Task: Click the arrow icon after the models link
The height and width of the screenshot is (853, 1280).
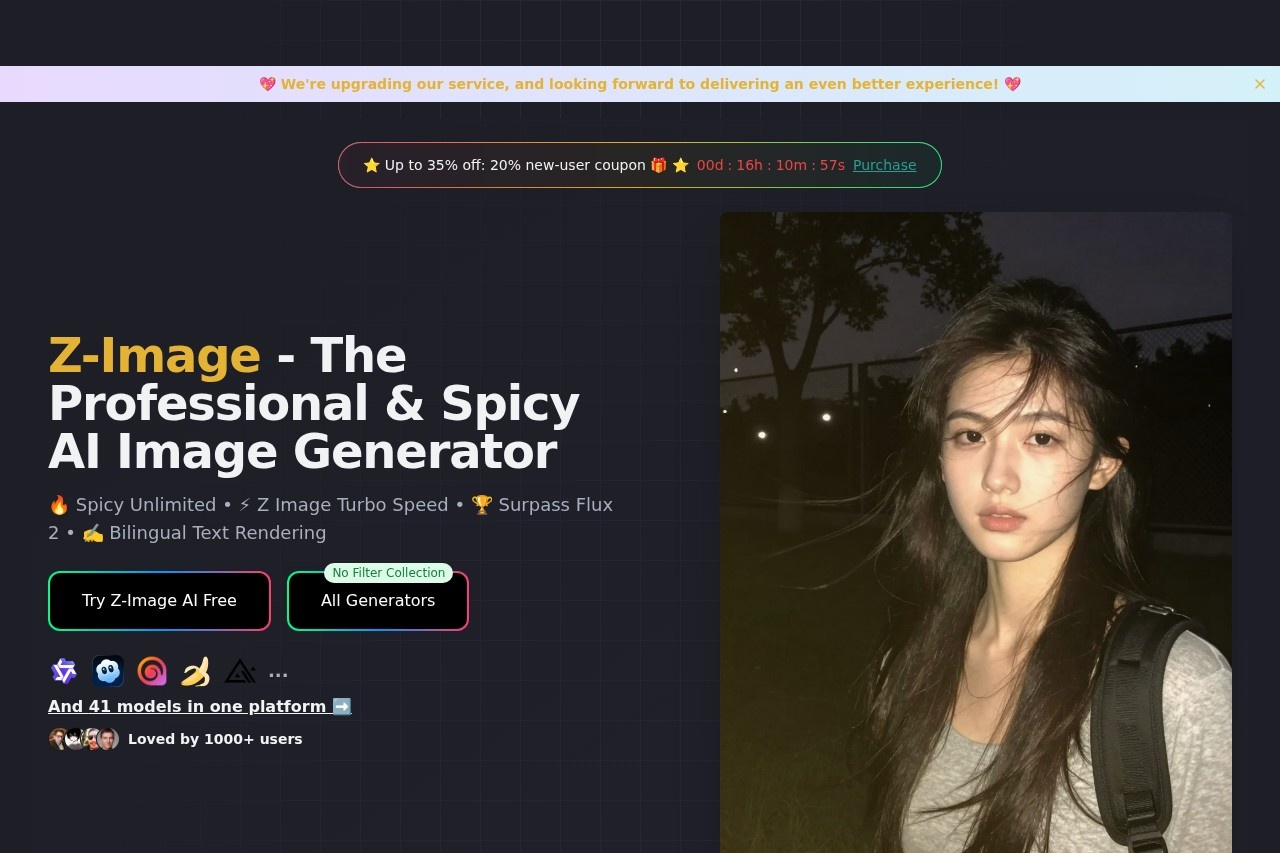Action: [342, 706]
